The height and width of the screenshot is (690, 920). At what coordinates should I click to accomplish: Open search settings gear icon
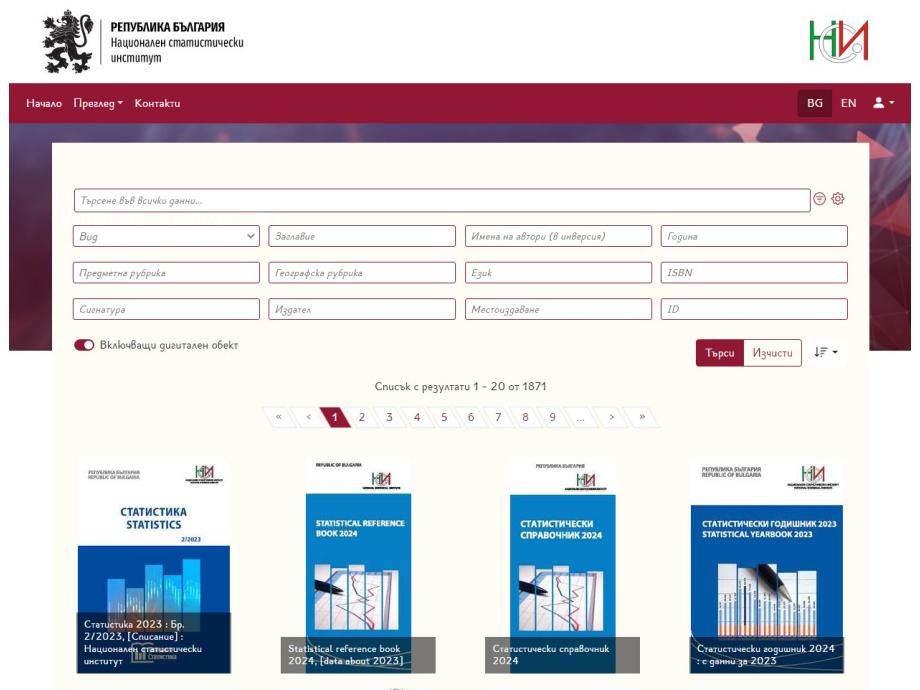[838, 200]
